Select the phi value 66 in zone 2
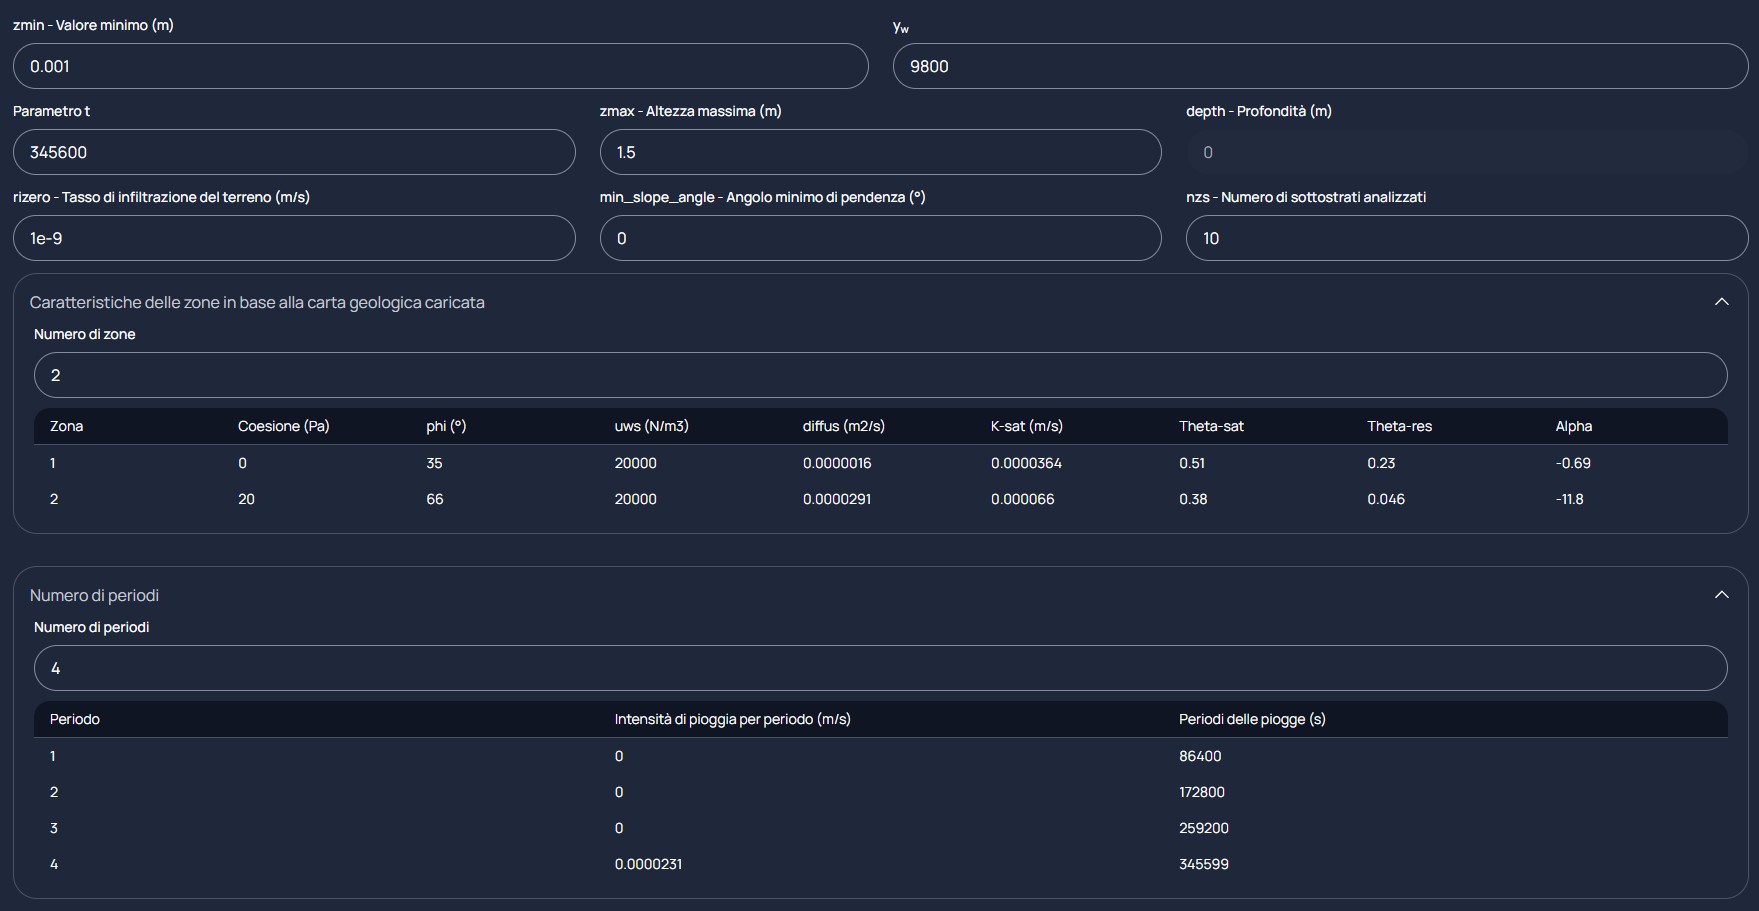The width and height of the screenshot is (1759, 911). point(434,499)
